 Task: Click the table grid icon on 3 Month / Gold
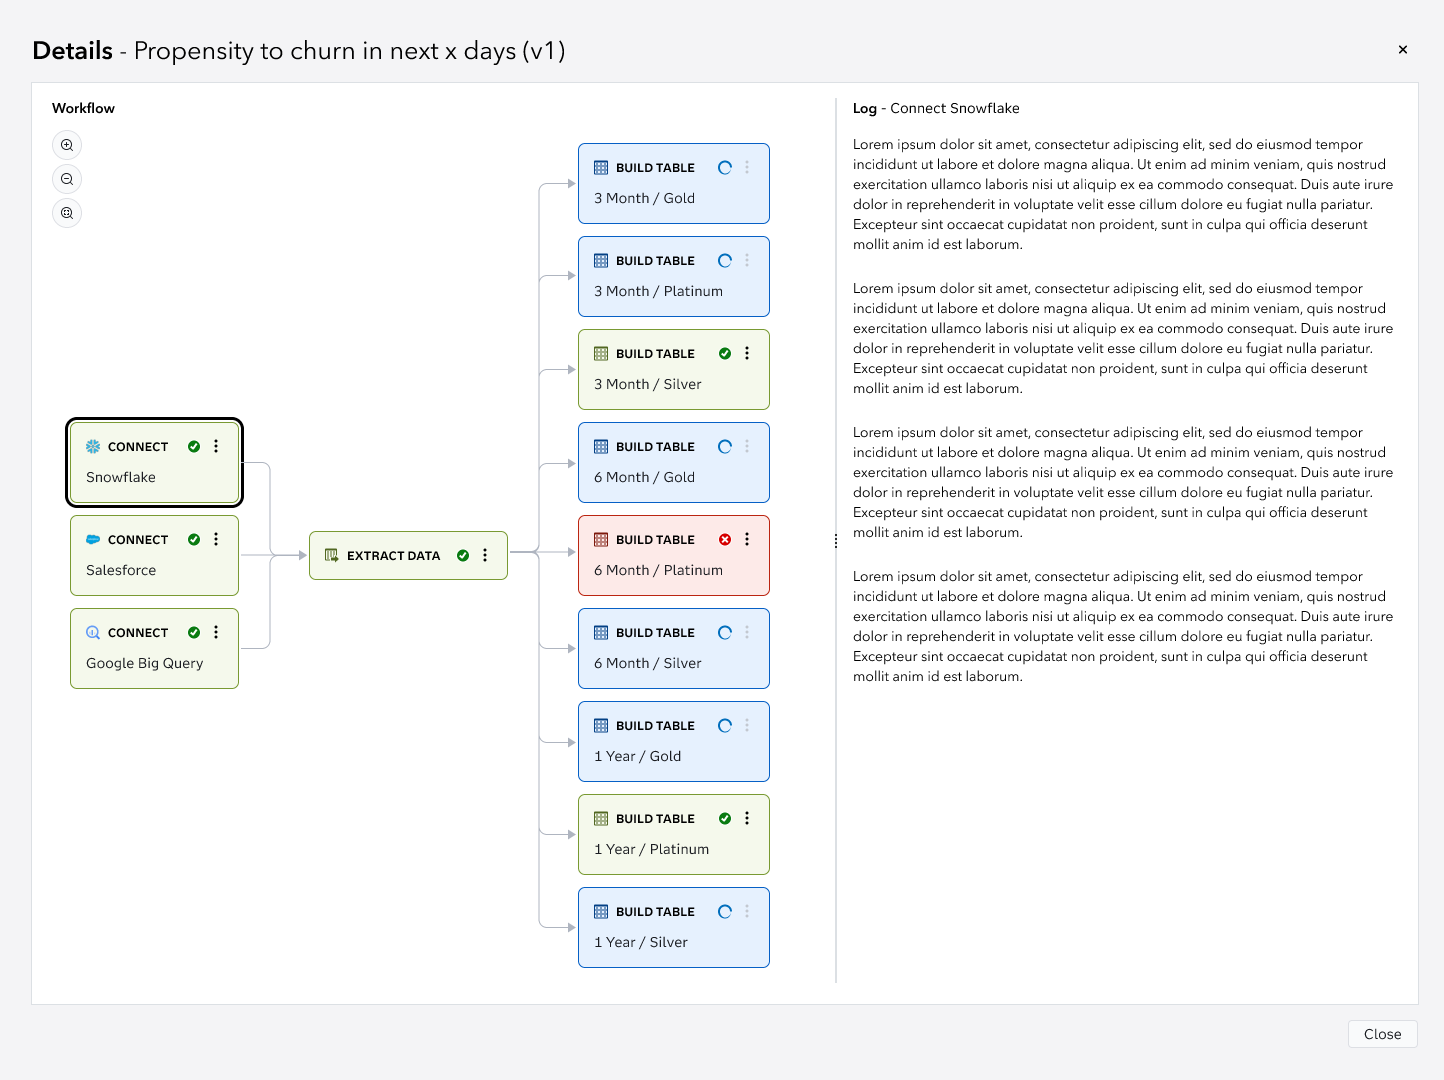600,167
